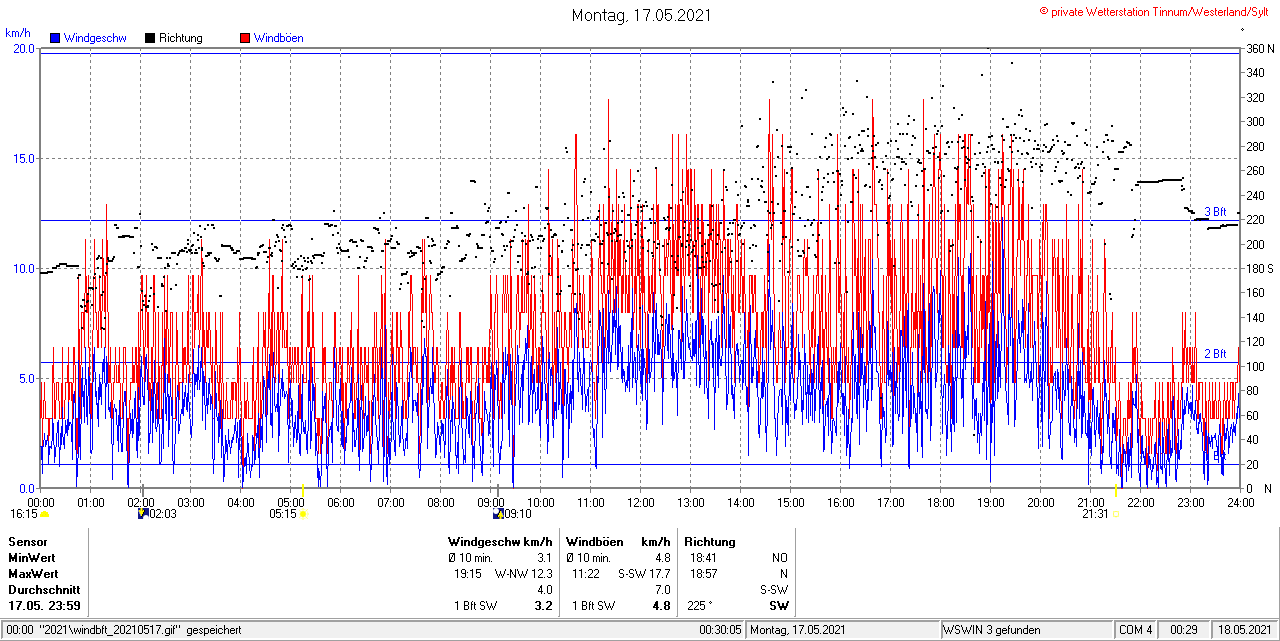This screenshot has height=641, width=1280.
Task: Click the Sensor row header
Action: click(x=28, y=542)
